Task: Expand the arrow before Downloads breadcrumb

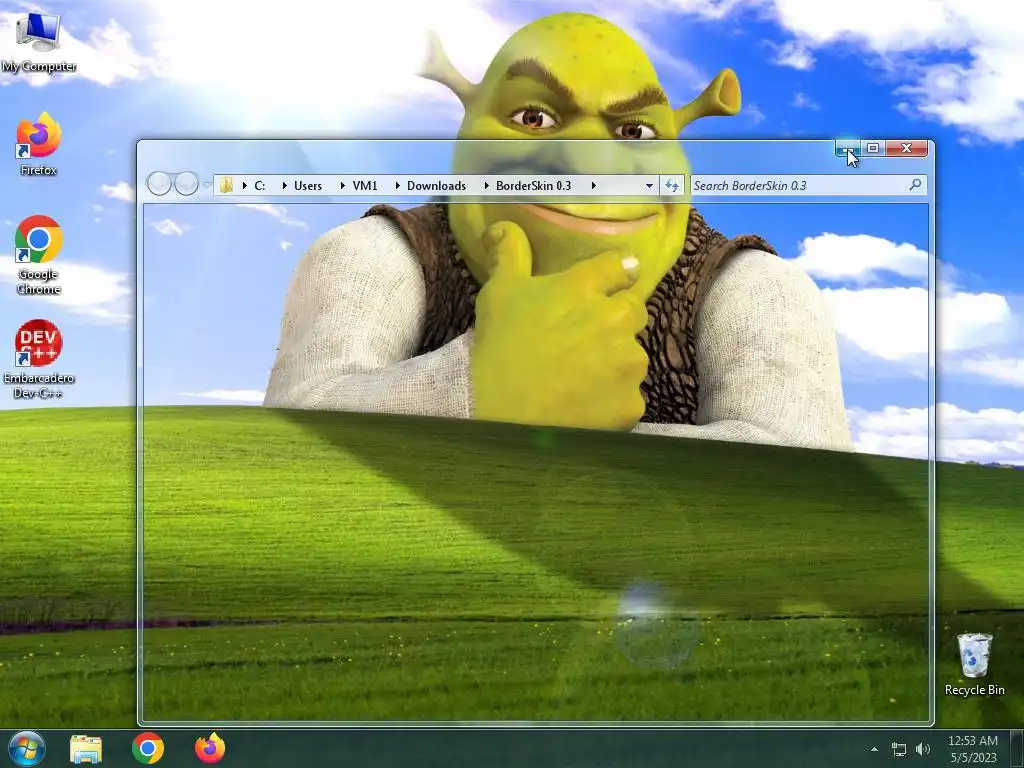Action: [x=397, y=185]
